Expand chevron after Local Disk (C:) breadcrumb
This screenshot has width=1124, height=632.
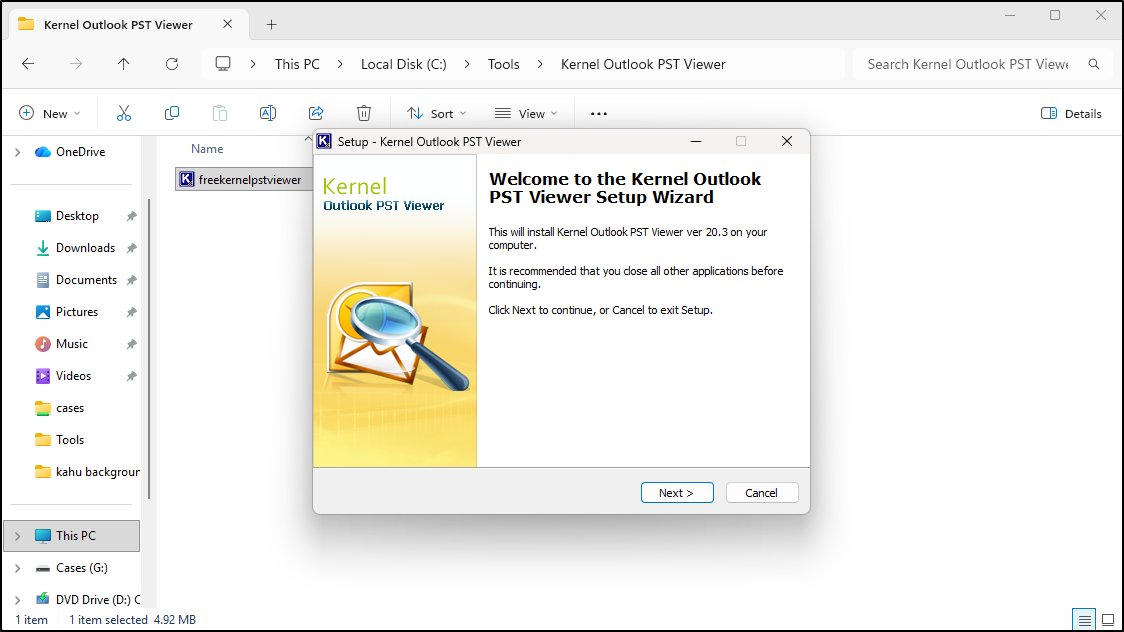click(467, 64)
